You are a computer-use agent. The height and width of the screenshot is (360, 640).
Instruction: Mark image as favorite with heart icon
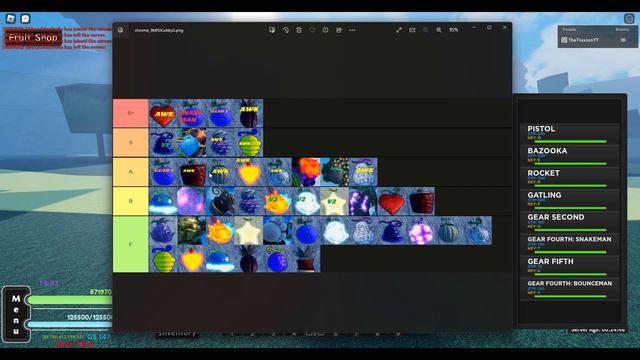pyautogui.click(x=312, y=30)
